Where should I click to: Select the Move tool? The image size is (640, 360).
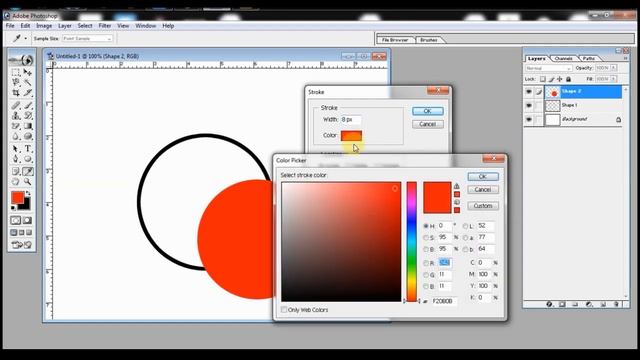pyautogui.click(x=27, y=73)
